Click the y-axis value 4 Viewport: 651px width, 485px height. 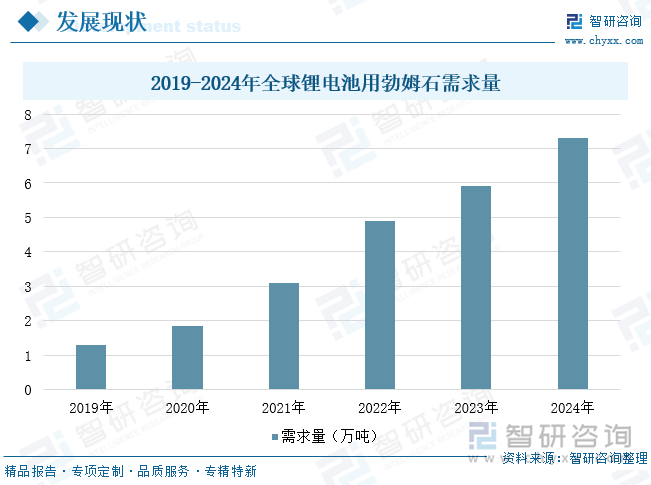point(28,252)
